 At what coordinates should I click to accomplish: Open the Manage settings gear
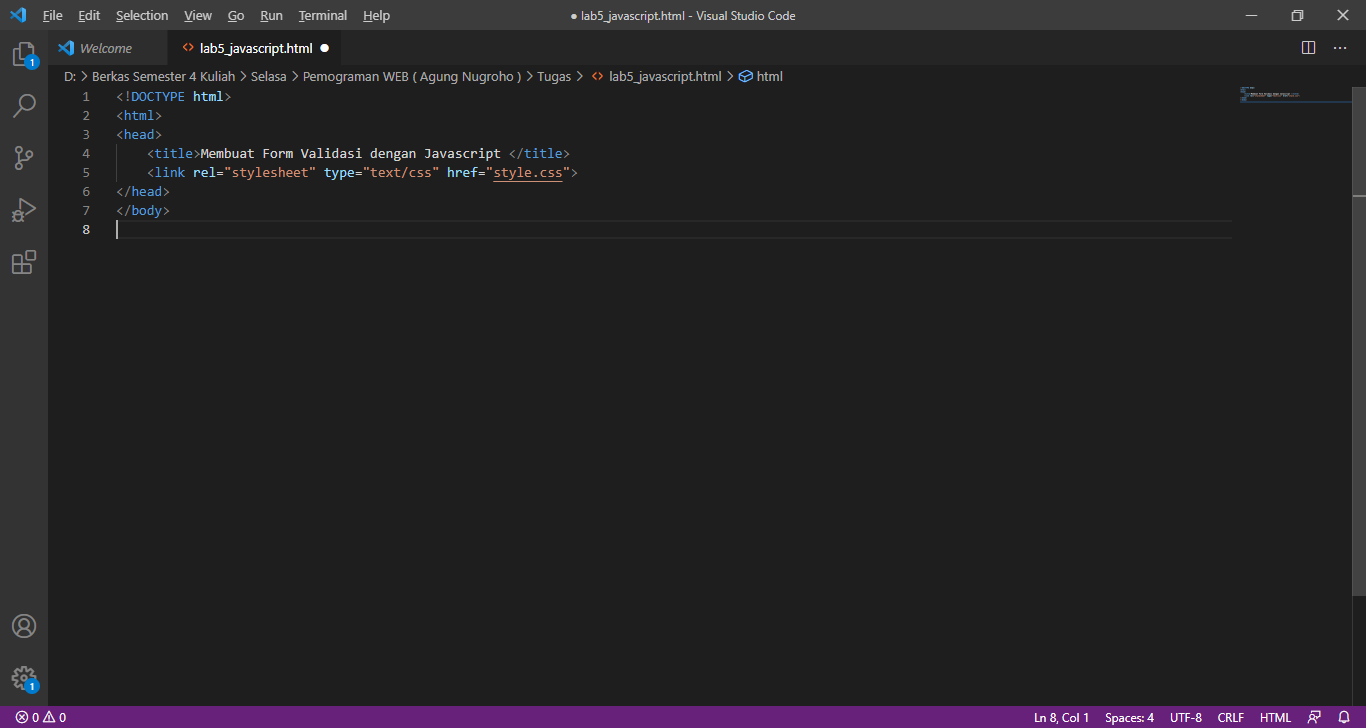[x=24, y=677]
